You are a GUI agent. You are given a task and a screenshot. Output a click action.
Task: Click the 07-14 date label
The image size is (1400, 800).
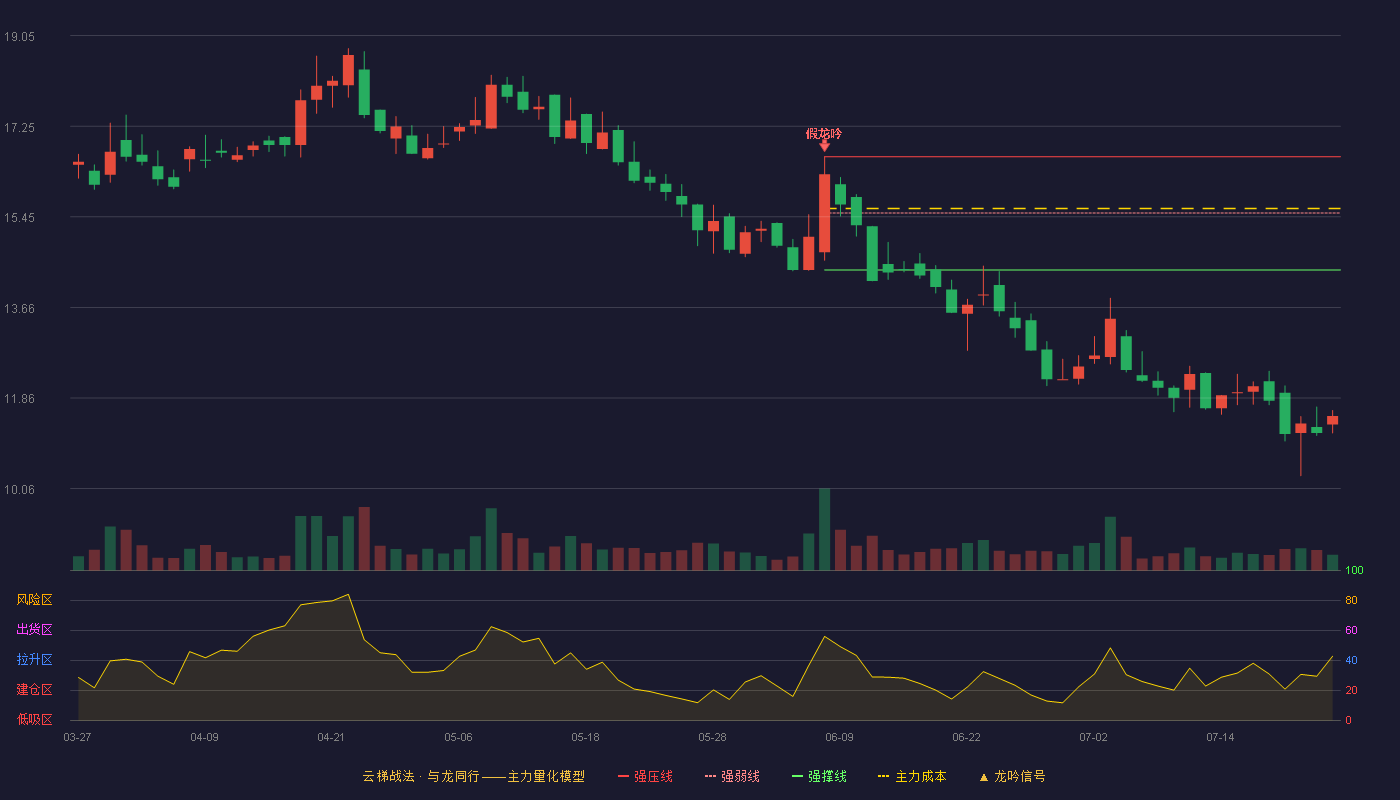1220,737
